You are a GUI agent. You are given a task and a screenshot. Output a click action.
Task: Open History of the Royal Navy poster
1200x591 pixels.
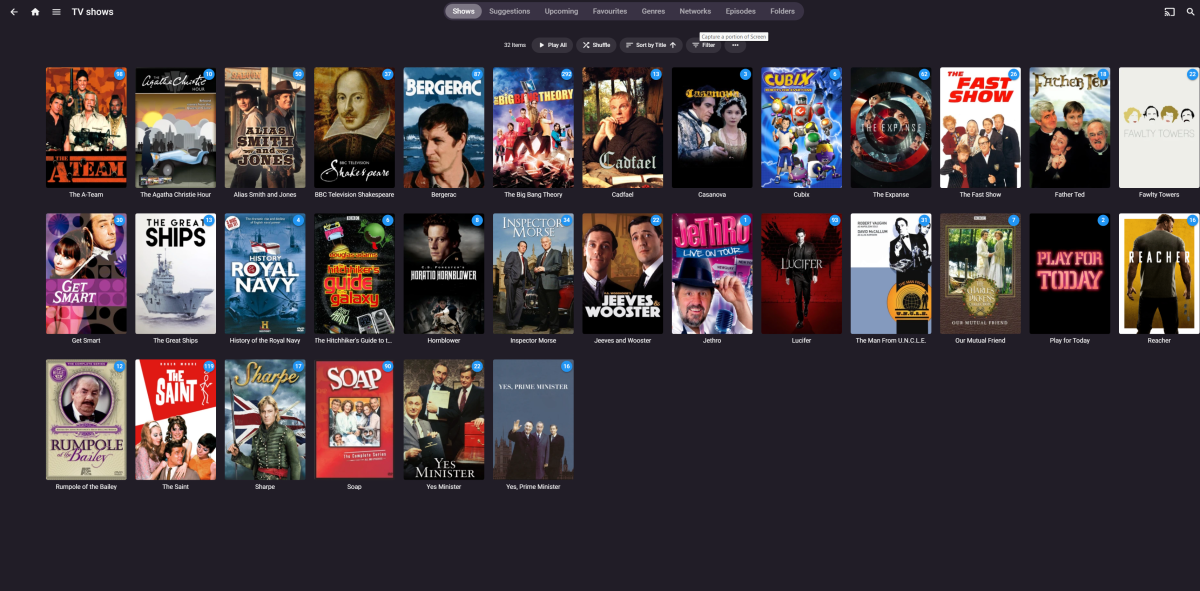click(265, 273)
